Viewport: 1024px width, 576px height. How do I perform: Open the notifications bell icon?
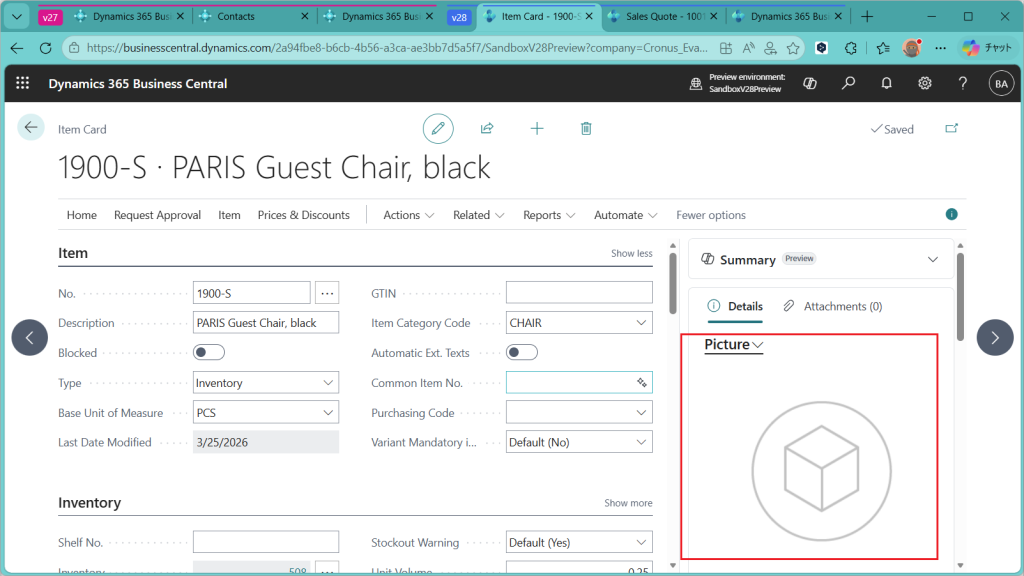[x=886, y=84]
